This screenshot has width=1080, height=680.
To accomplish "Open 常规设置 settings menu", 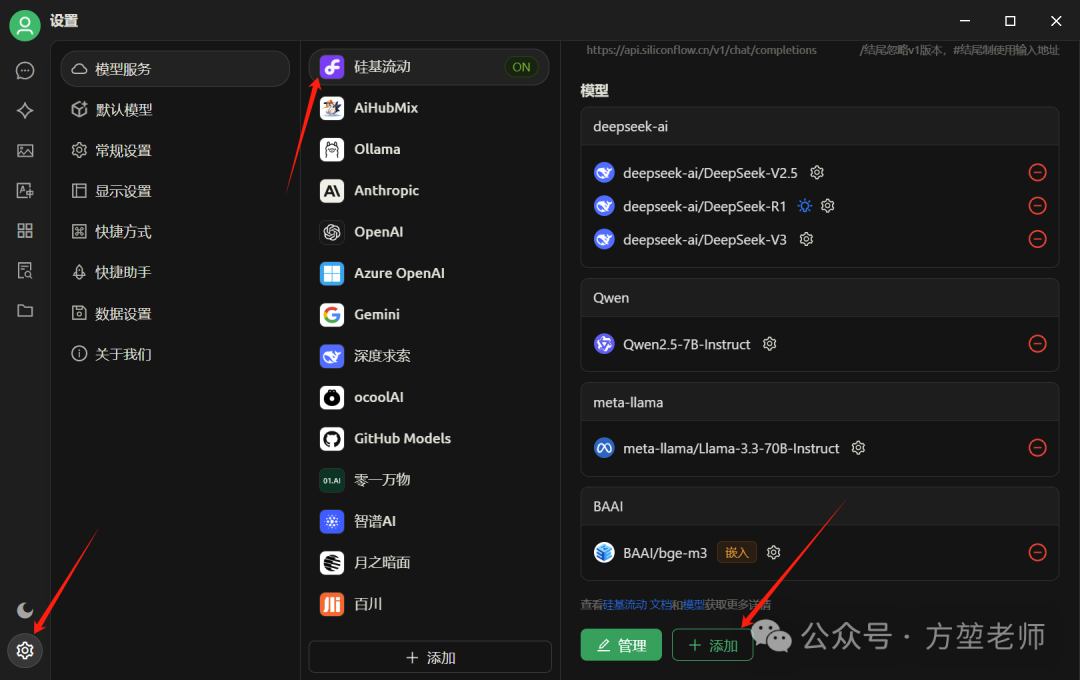I will point(175,150).
